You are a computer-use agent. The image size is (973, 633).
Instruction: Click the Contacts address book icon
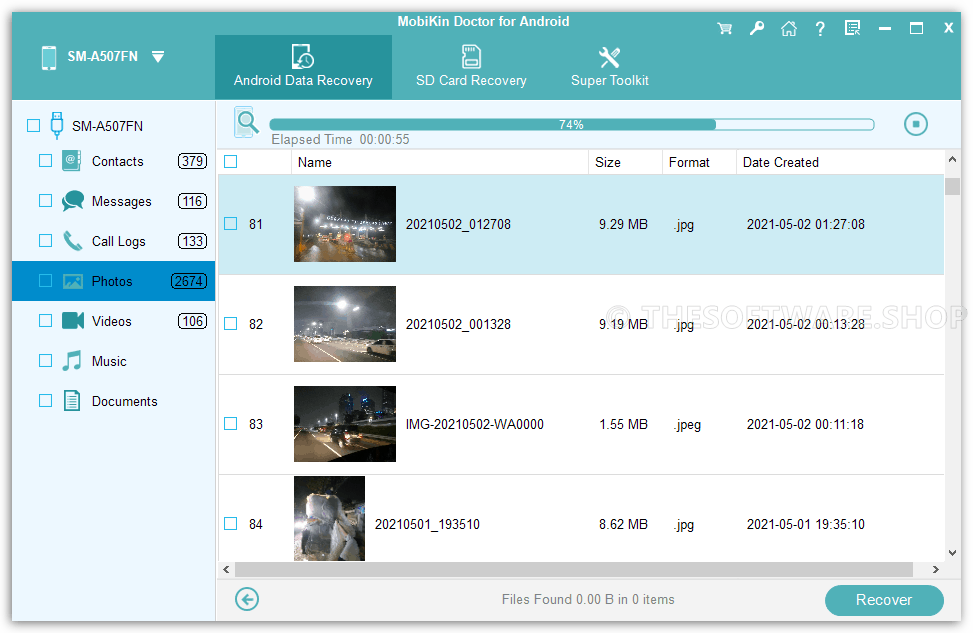click(72, 161)
